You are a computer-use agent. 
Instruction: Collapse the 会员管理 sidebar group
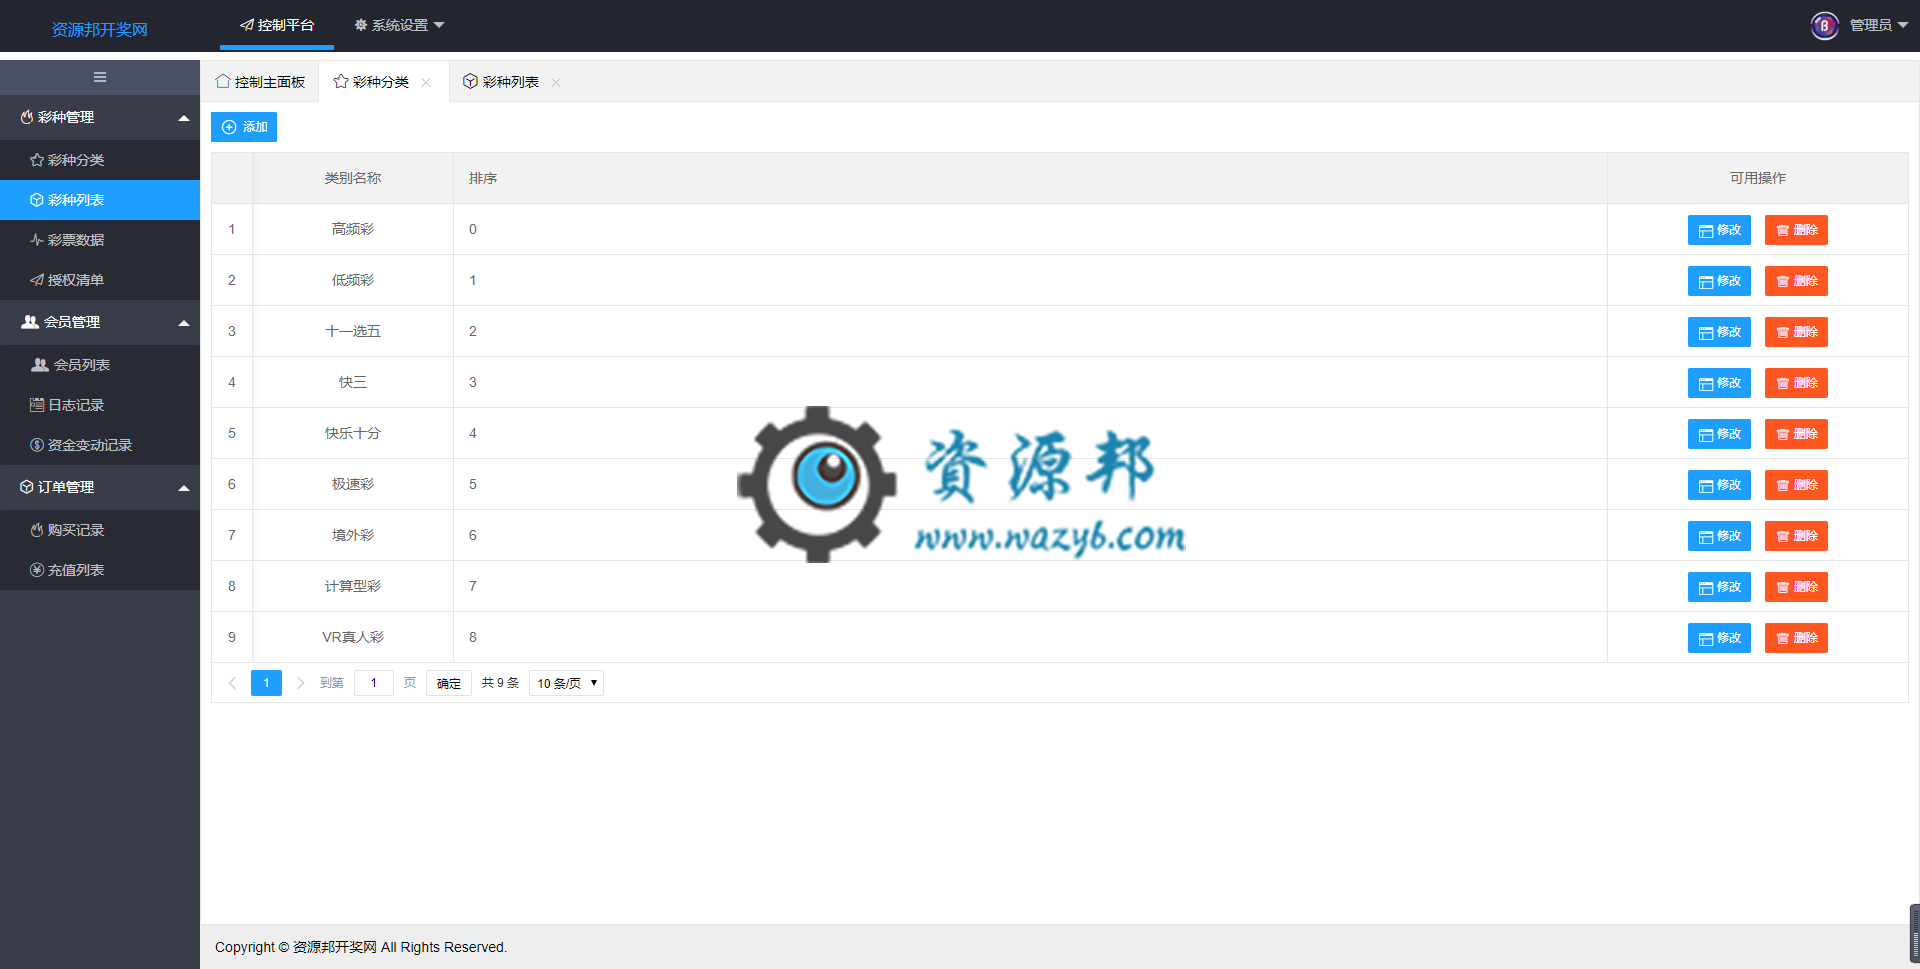tap(100, 322)
